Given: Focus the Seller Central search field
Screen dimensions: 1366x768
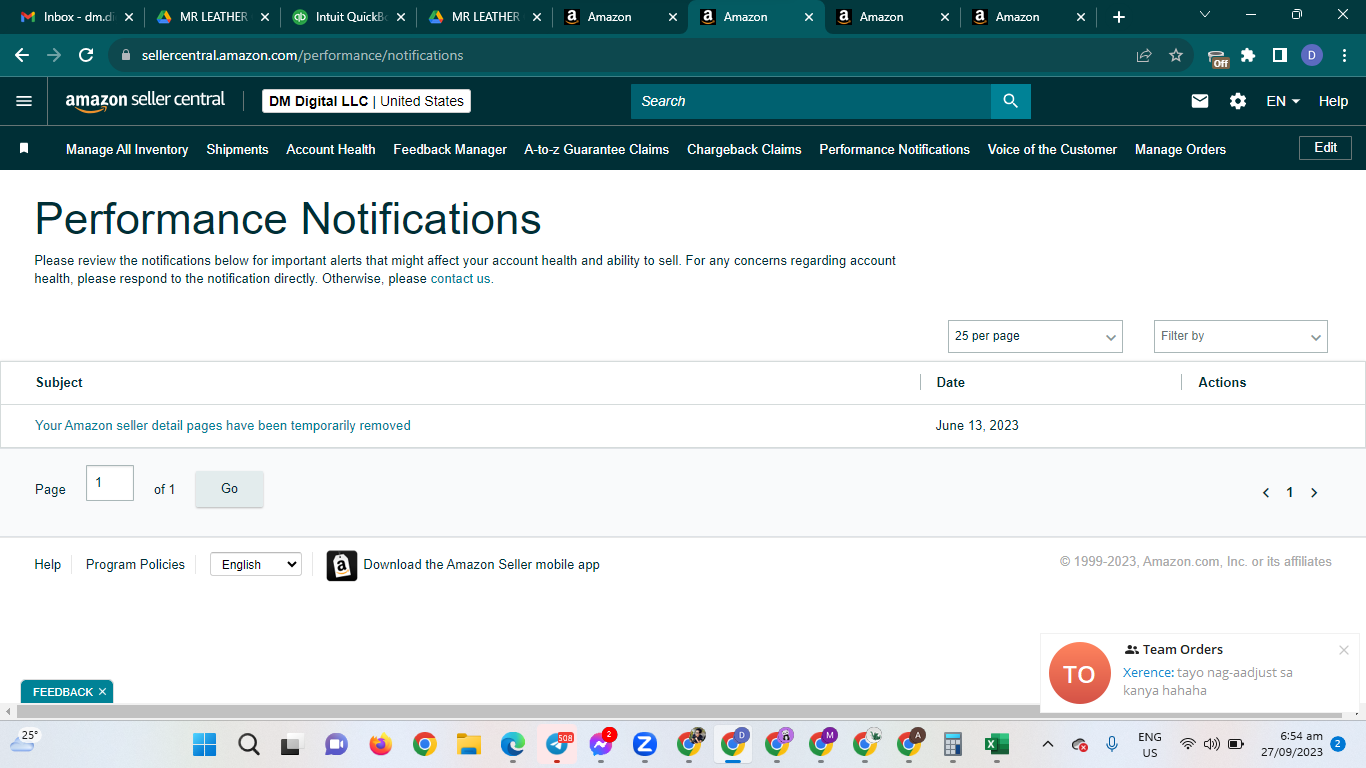Looking at the screenshot, I should coord(810,101).
